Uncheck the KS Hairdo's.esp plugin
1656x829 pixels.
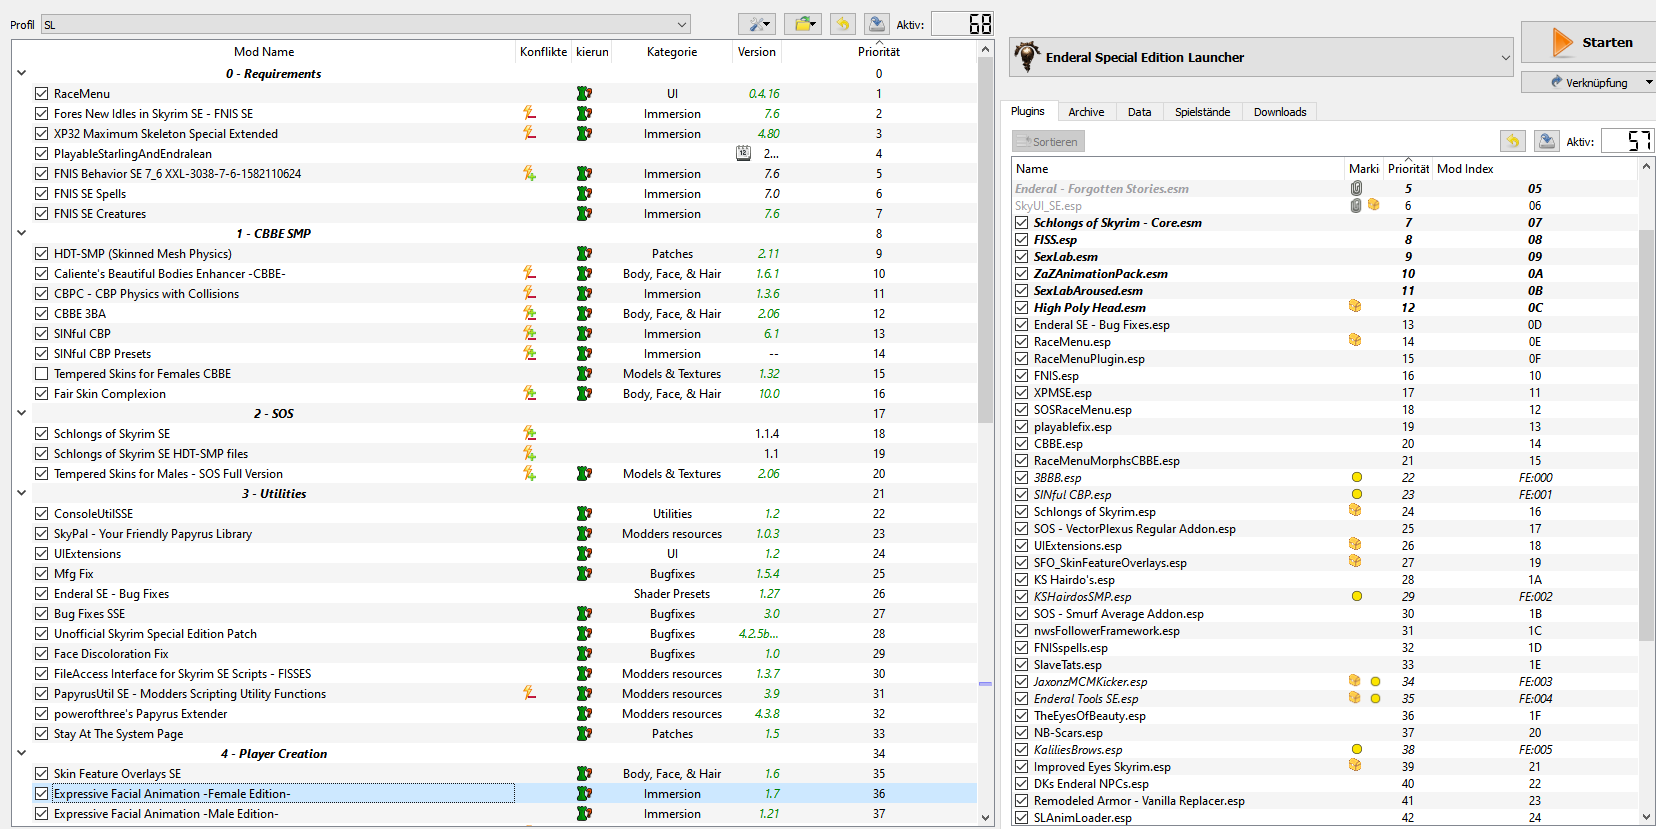coord(1021,580)
